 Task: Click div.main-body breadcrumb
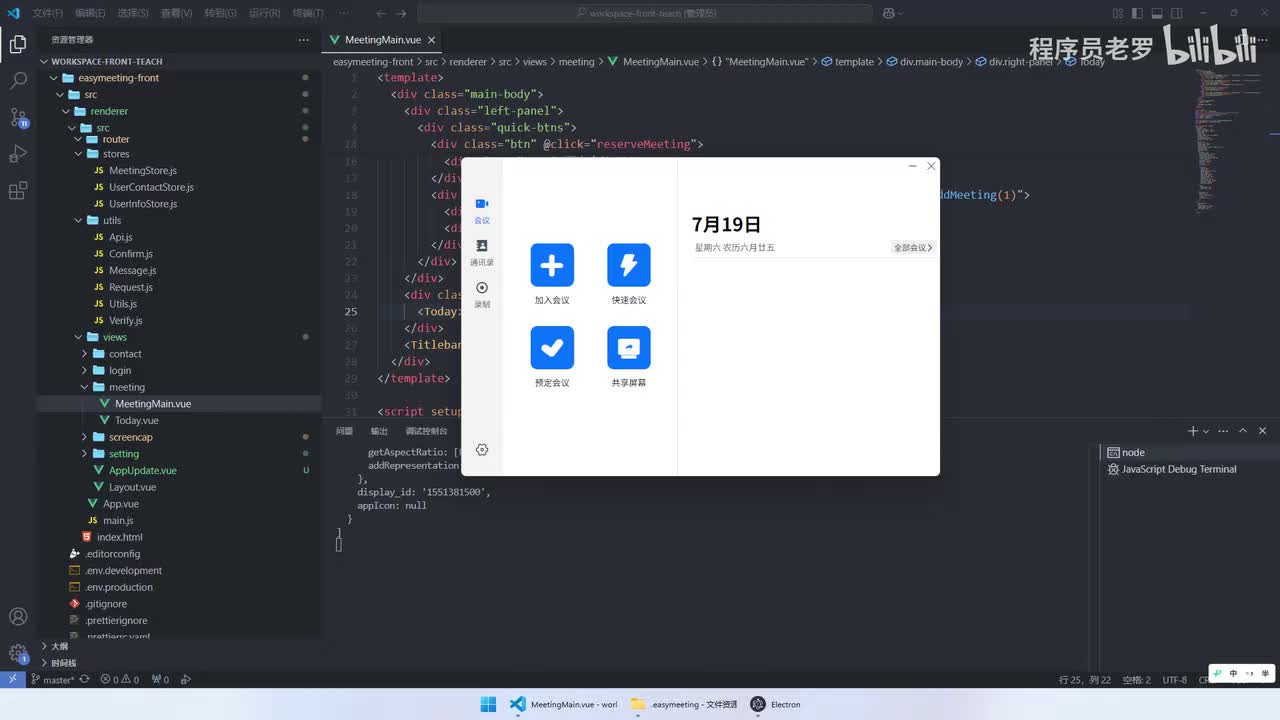coord(931,62)
